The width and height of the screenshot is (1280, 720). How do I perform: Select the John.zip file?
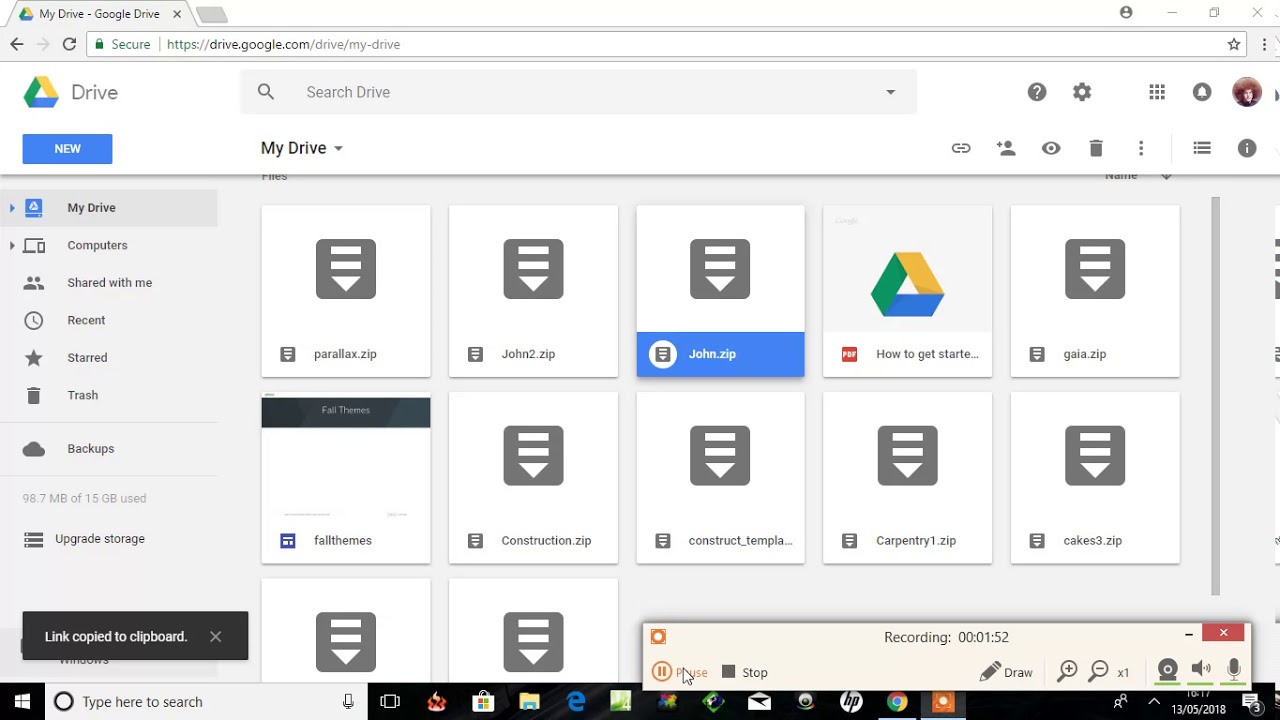tap(720, 291)
